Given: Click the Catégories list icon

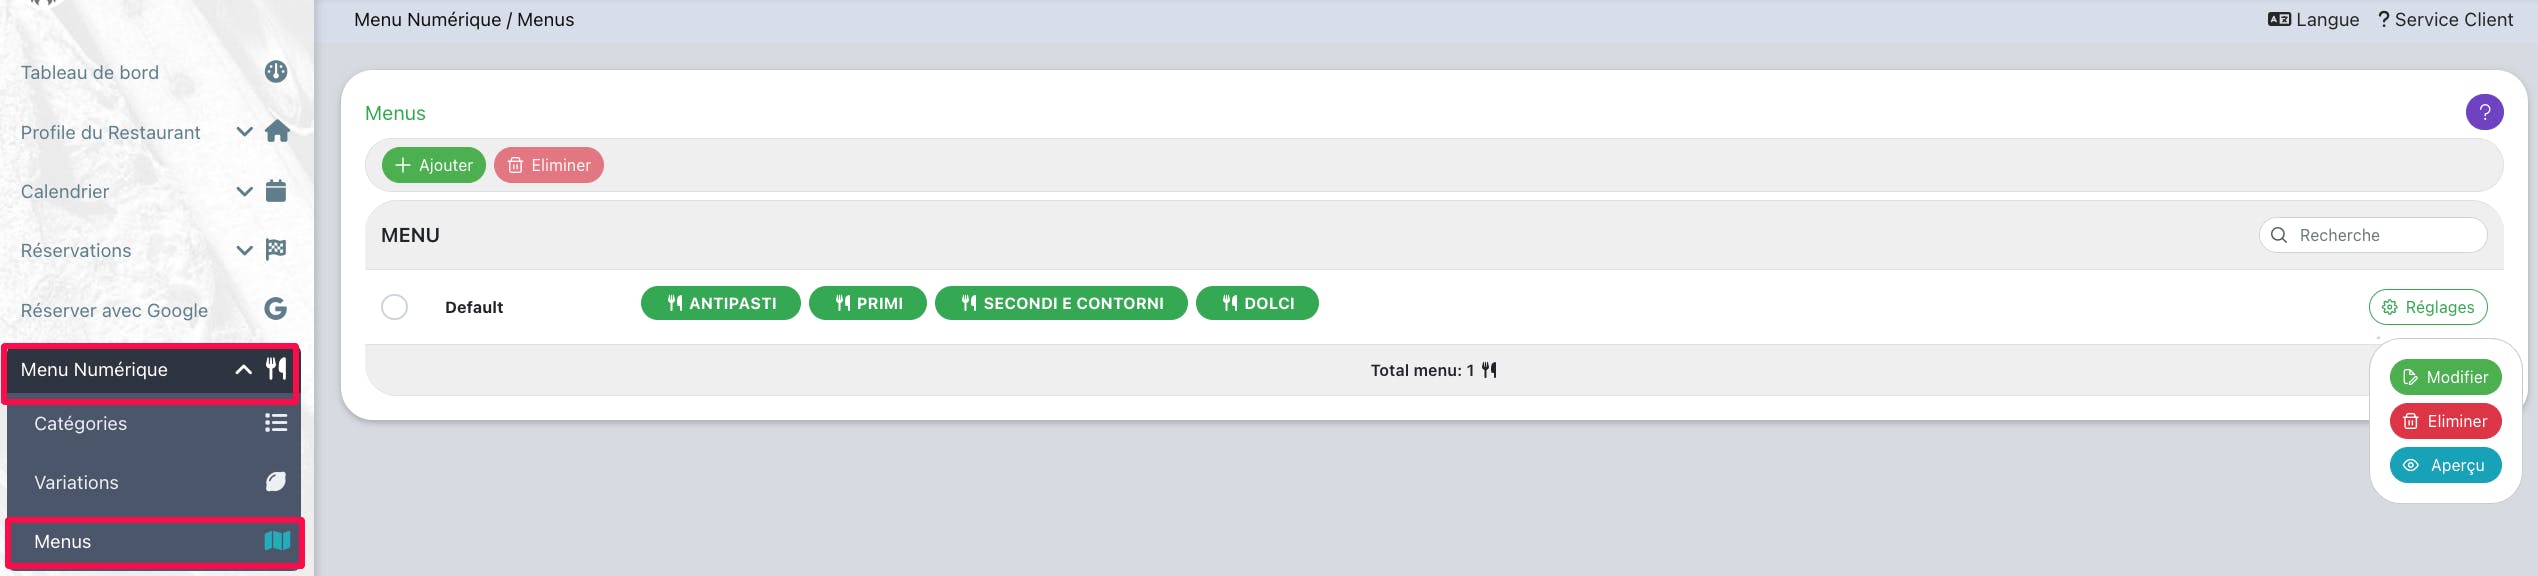Looking at the screenshot, I should tap(276, 423).
